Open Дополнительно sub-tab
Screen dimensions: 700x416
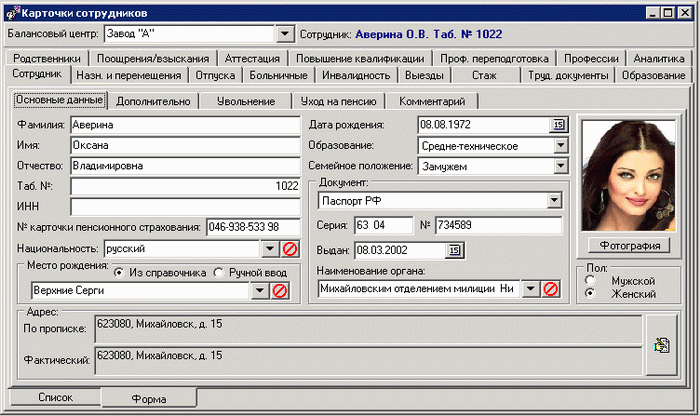pos(153,101)
